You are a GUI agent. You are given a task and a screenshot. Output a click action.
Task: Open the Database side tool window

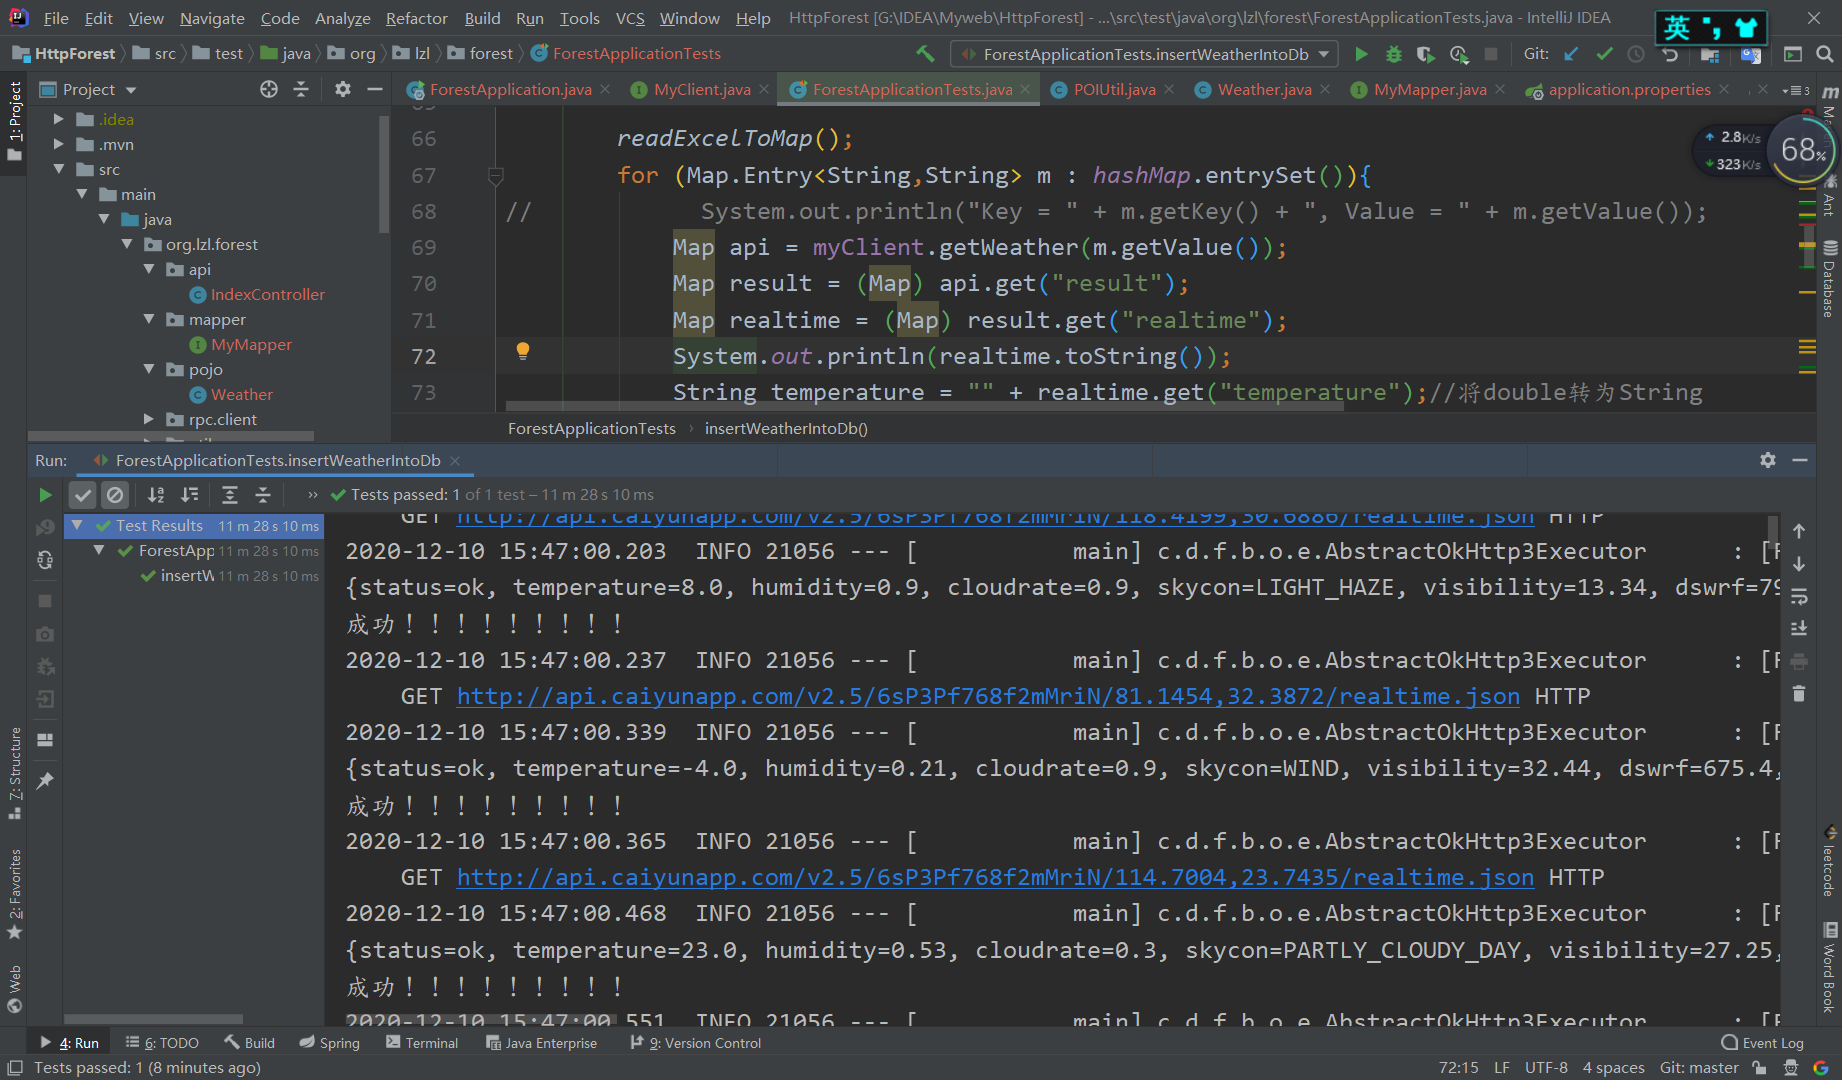(x=1829, y=280)
